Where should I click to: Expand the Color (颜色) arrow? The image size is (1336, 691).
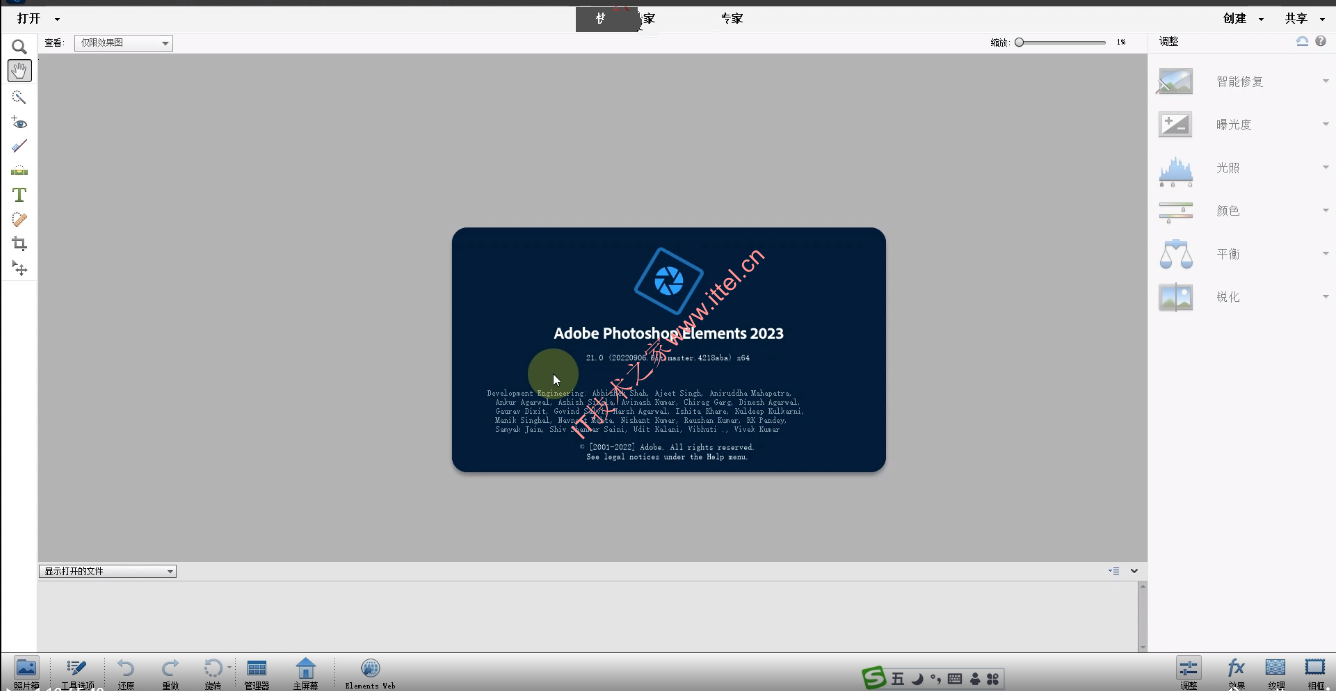1325,211
